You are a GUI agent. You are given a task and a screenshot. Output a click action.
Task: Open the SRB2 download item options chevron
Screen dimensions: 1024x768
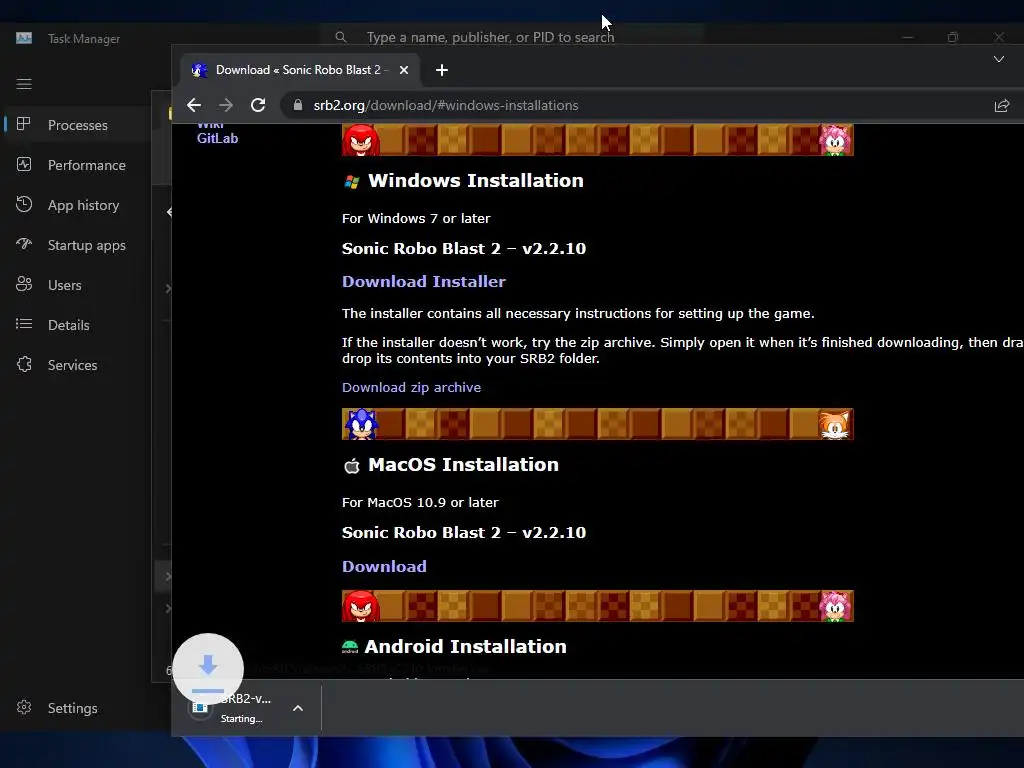[298, 708]
